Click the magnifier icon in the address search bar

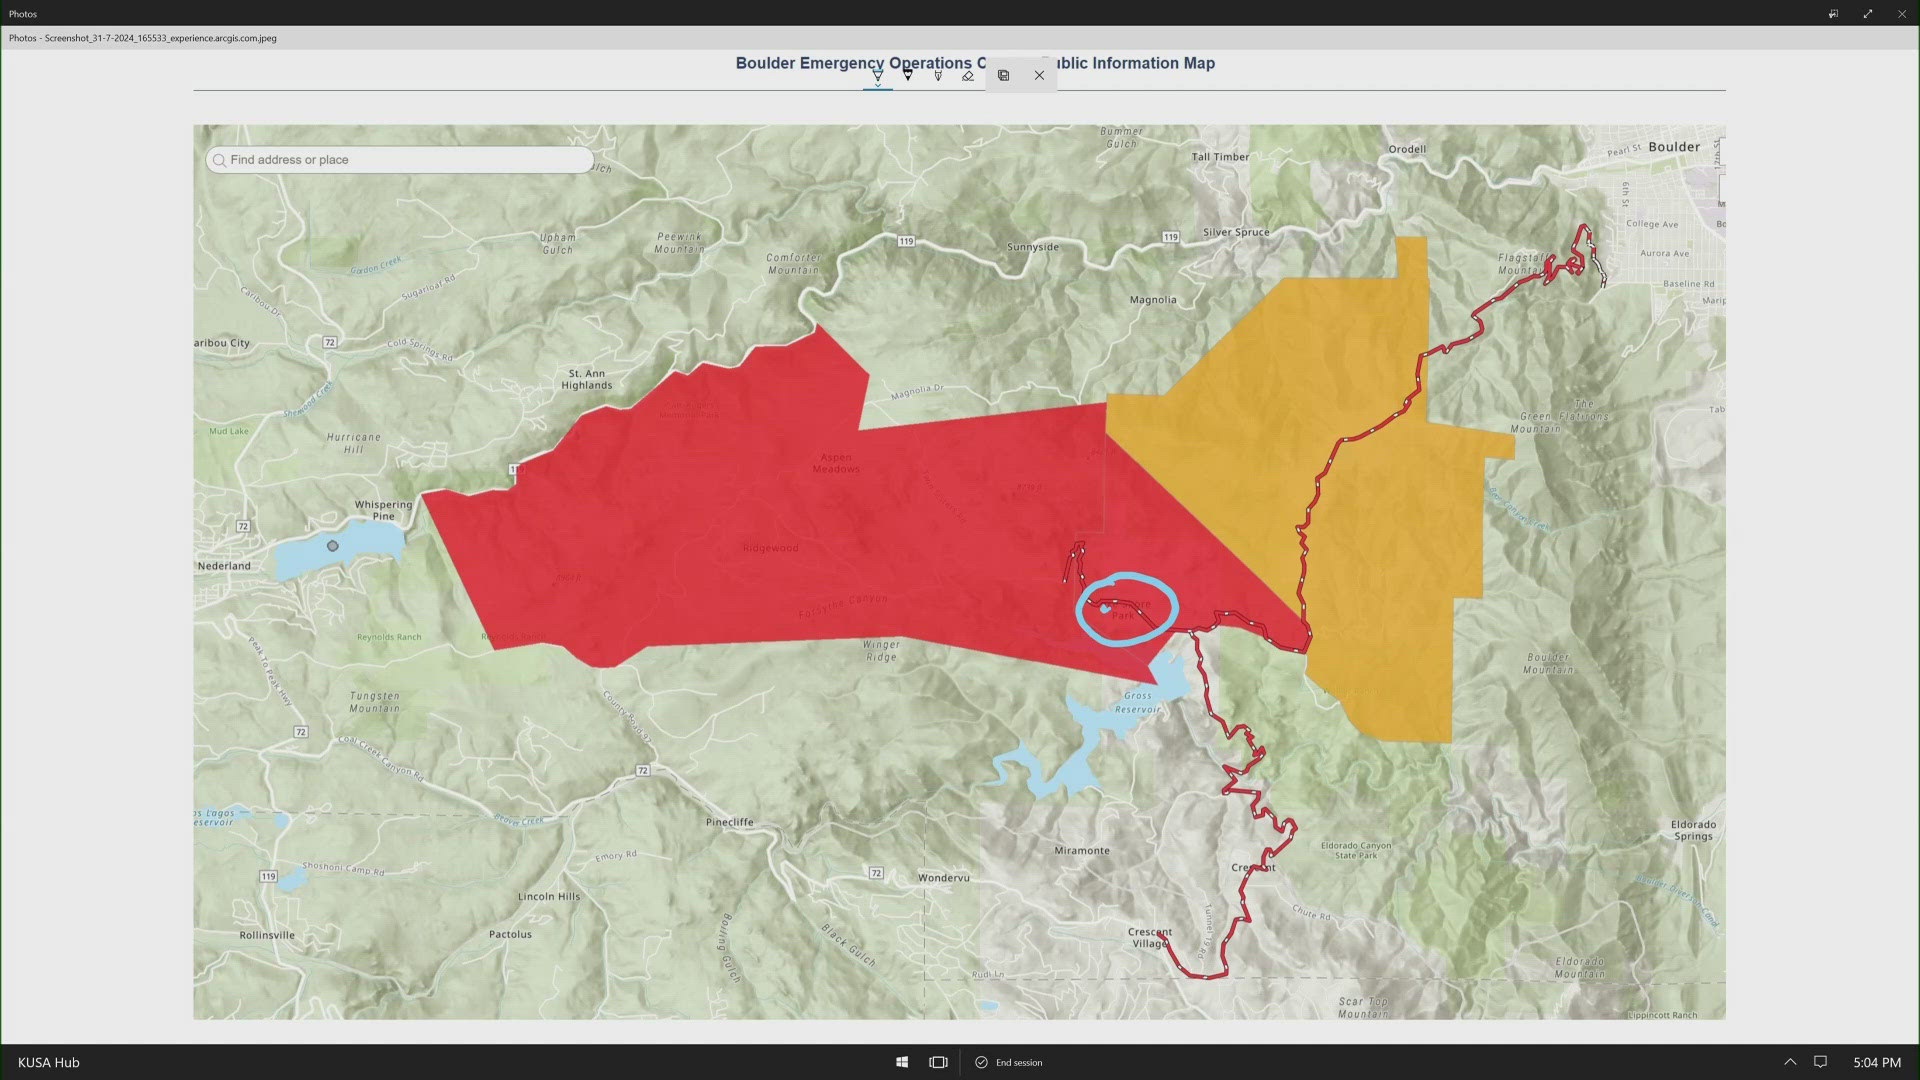pos(219,160)
